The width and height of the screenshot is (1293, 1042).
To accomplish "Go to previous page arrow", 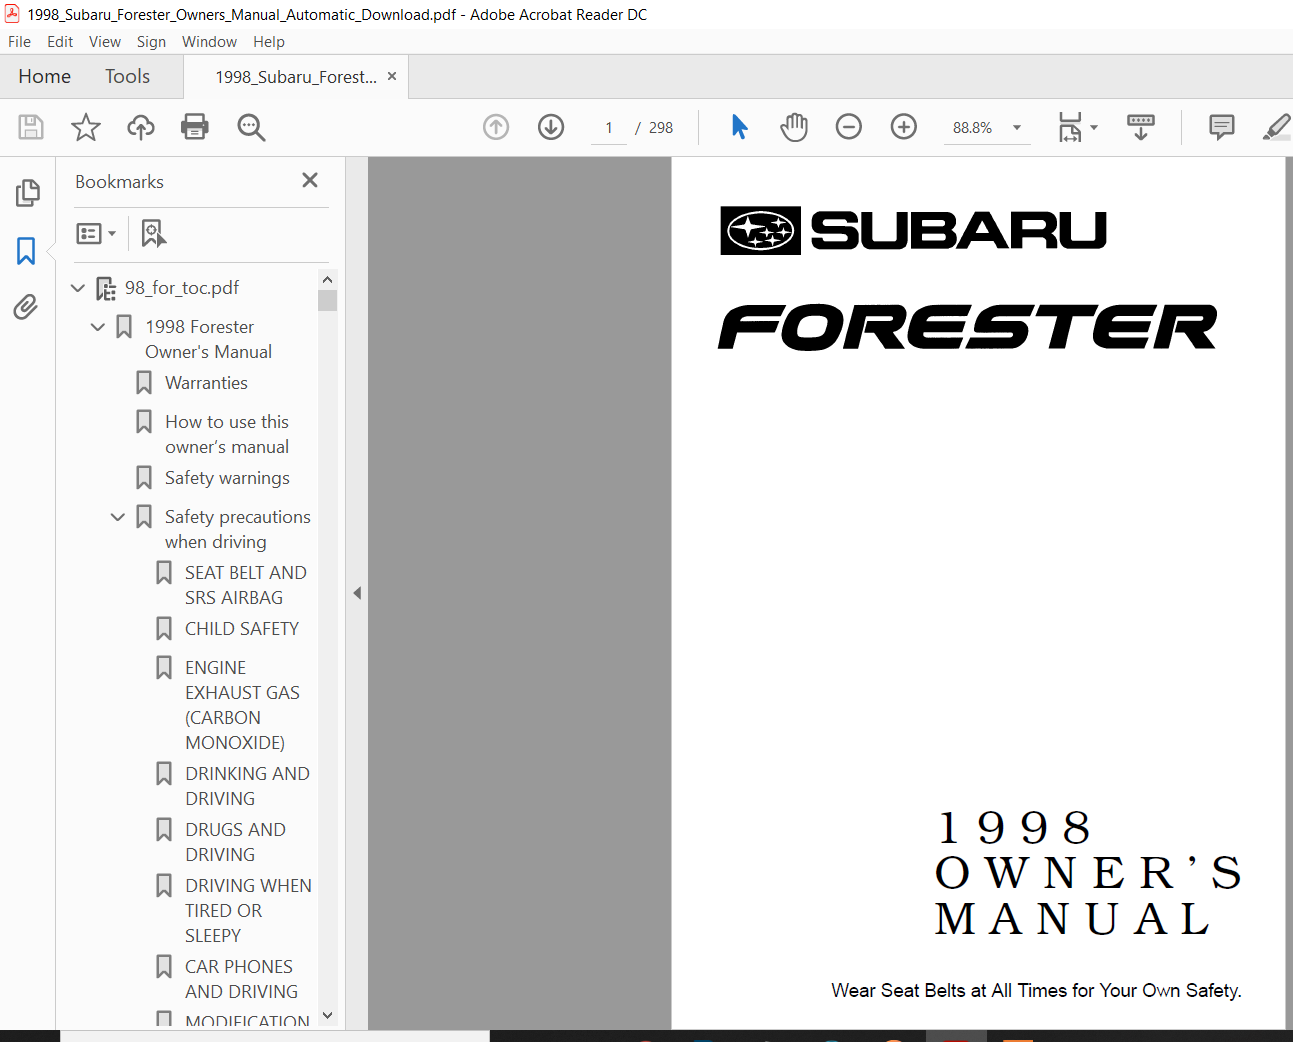I will tap(496, 127).
